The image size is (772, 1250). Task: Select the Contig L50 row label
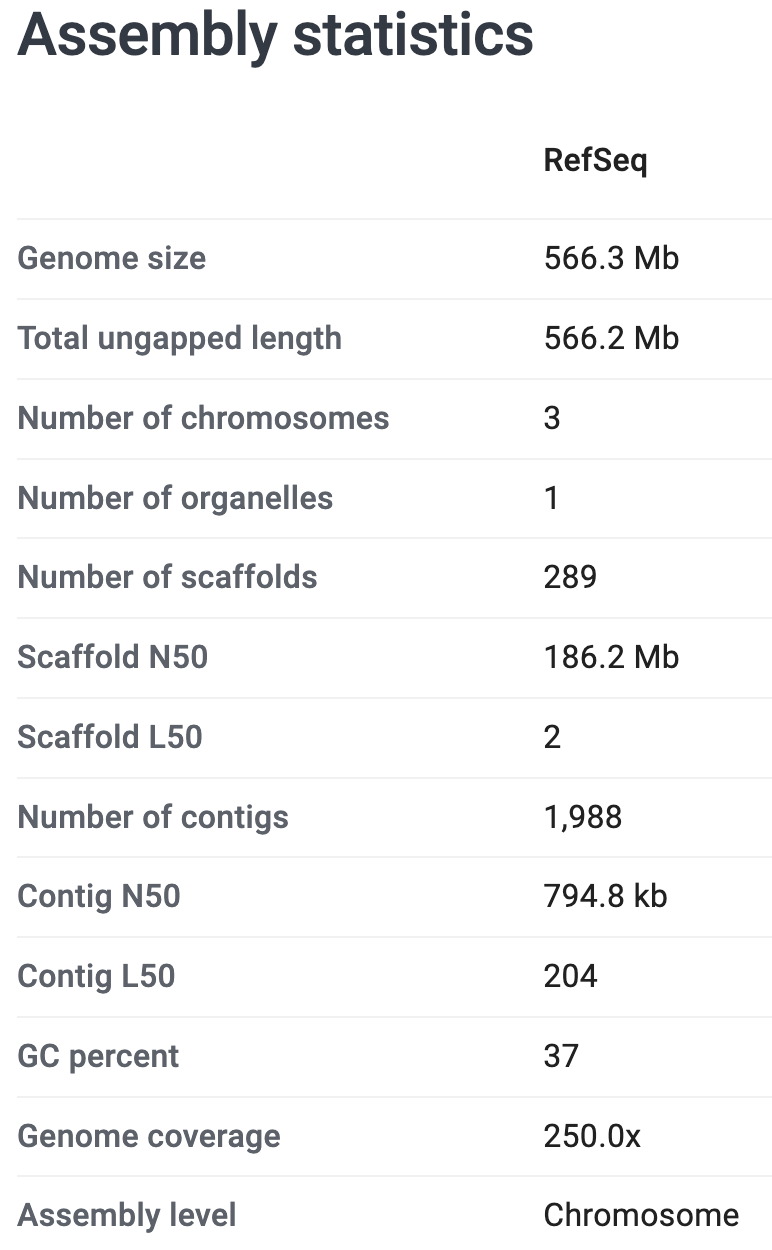coord(96,976)
